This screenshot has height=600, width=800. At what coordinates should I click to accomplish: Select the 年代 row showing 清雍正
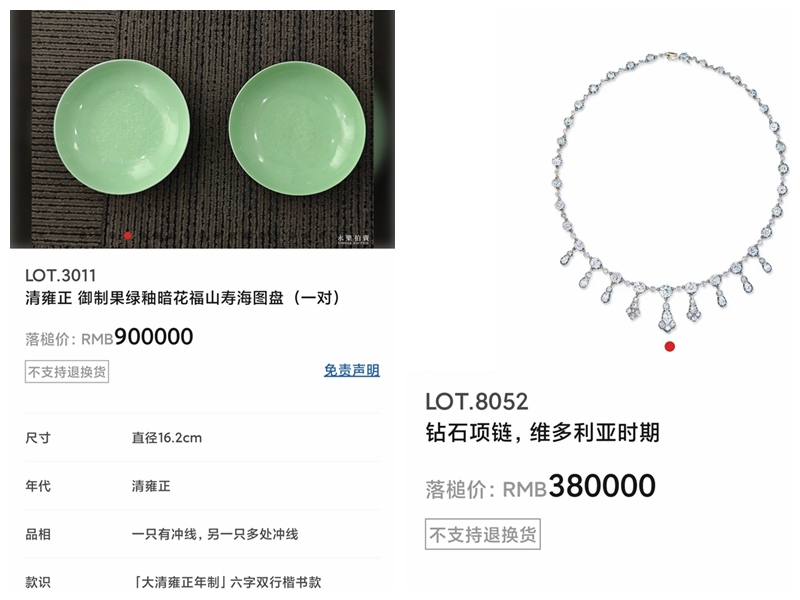[202, 486]
